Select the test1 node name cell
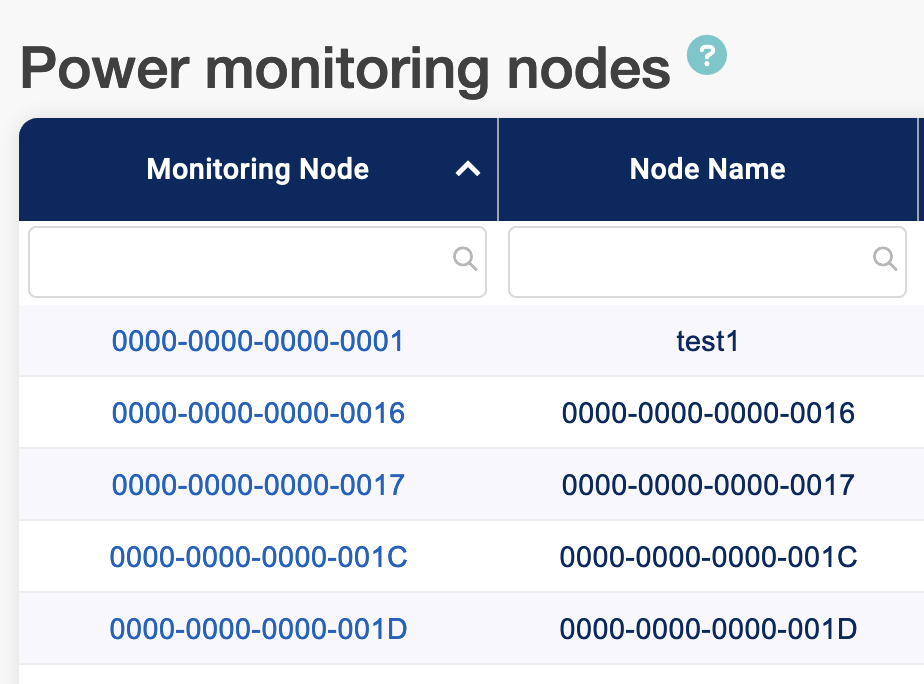The width and height of the screenshot is (924, 684). pyautogui.click(x=707, y=342)
